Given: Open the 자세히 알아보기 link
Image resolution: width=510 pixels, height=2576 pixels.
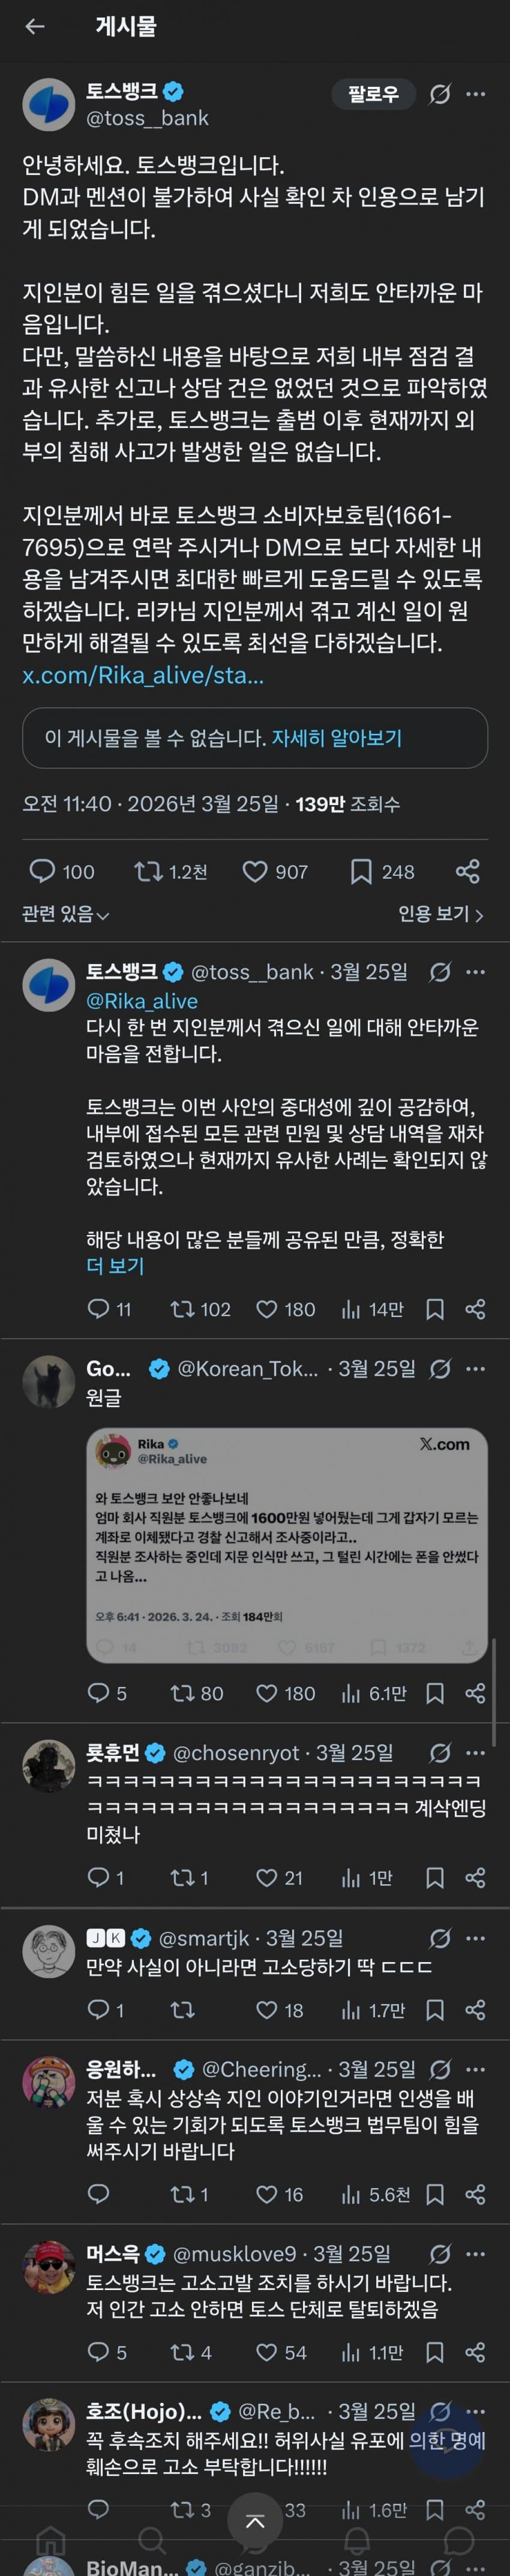Looking at the screenshot, I should tap(336, 738).
